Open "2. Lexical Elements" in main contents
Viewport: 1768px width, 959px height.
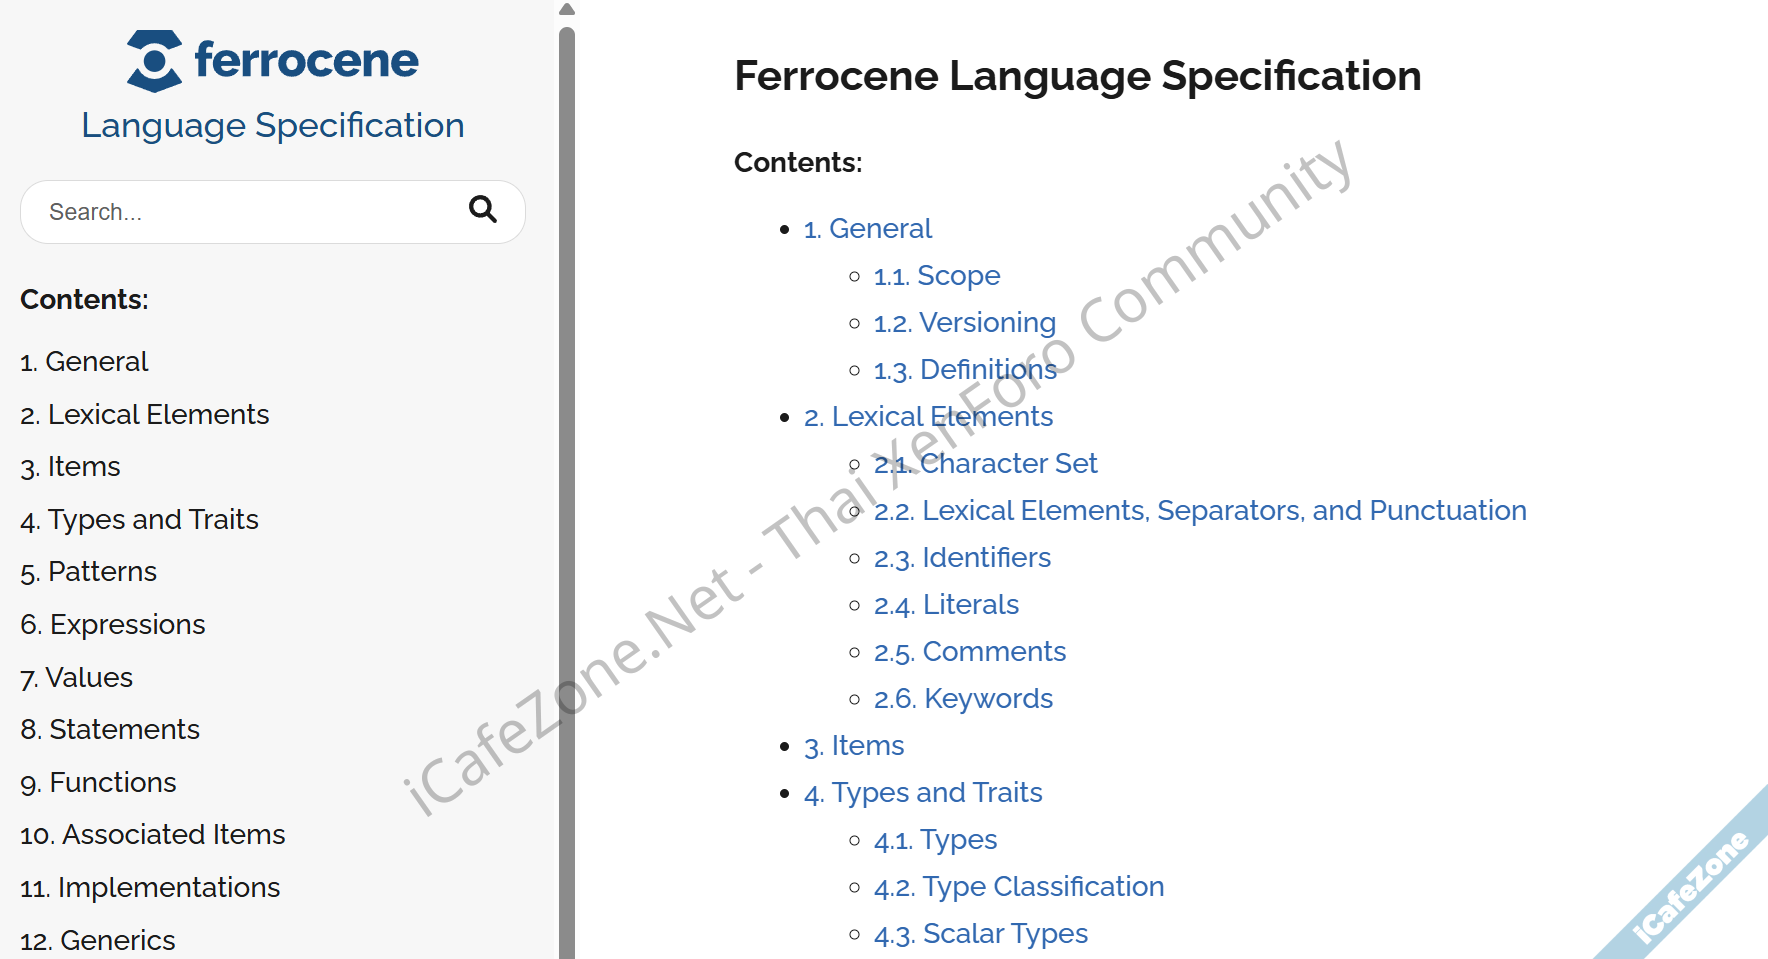928,416
